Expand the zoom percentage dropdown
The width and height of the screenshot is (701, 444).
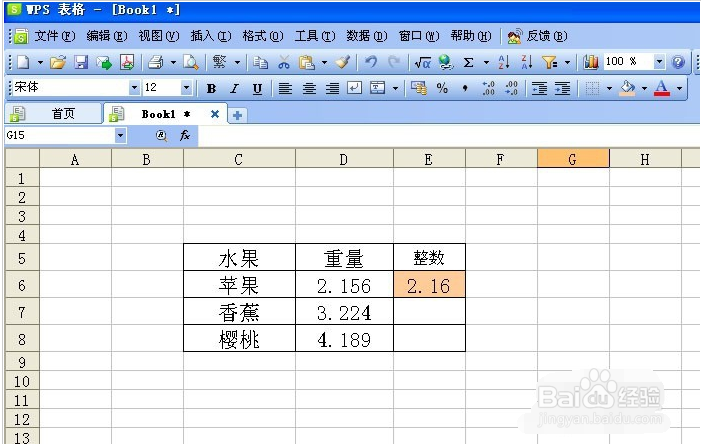pos(659,62)
